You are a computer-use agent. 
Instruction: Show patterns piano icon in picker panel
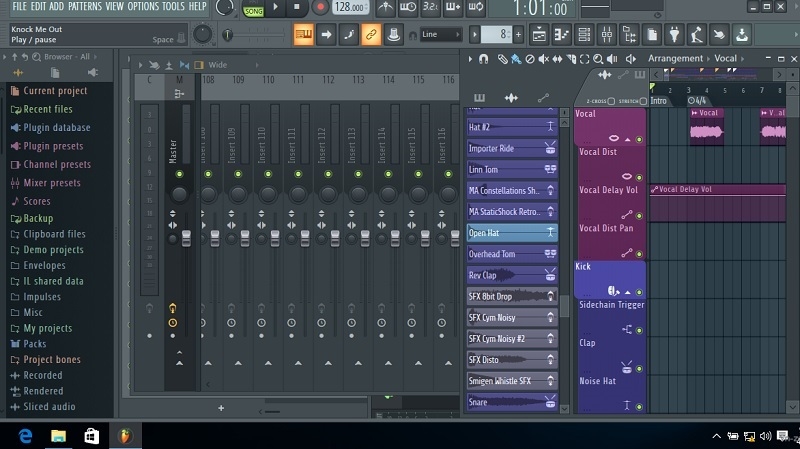[x=479, y=98]
